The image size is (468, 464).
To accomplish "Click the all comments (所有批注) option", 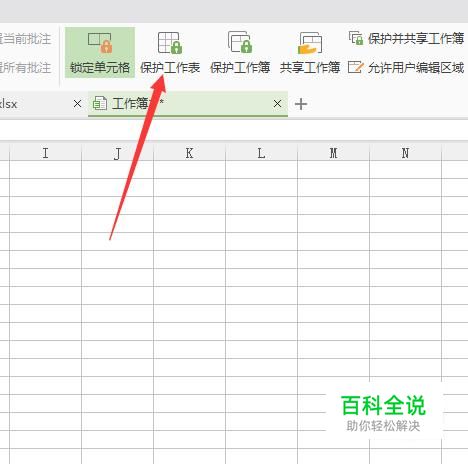I will pyautogui.click(x=25, y=68).
